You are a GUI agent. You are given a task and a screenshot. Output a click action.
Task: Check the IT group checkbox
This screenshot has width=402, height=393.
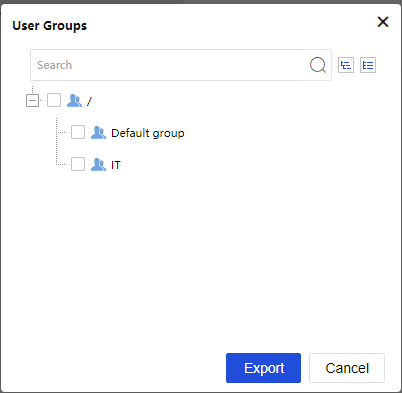coord(78,164)
